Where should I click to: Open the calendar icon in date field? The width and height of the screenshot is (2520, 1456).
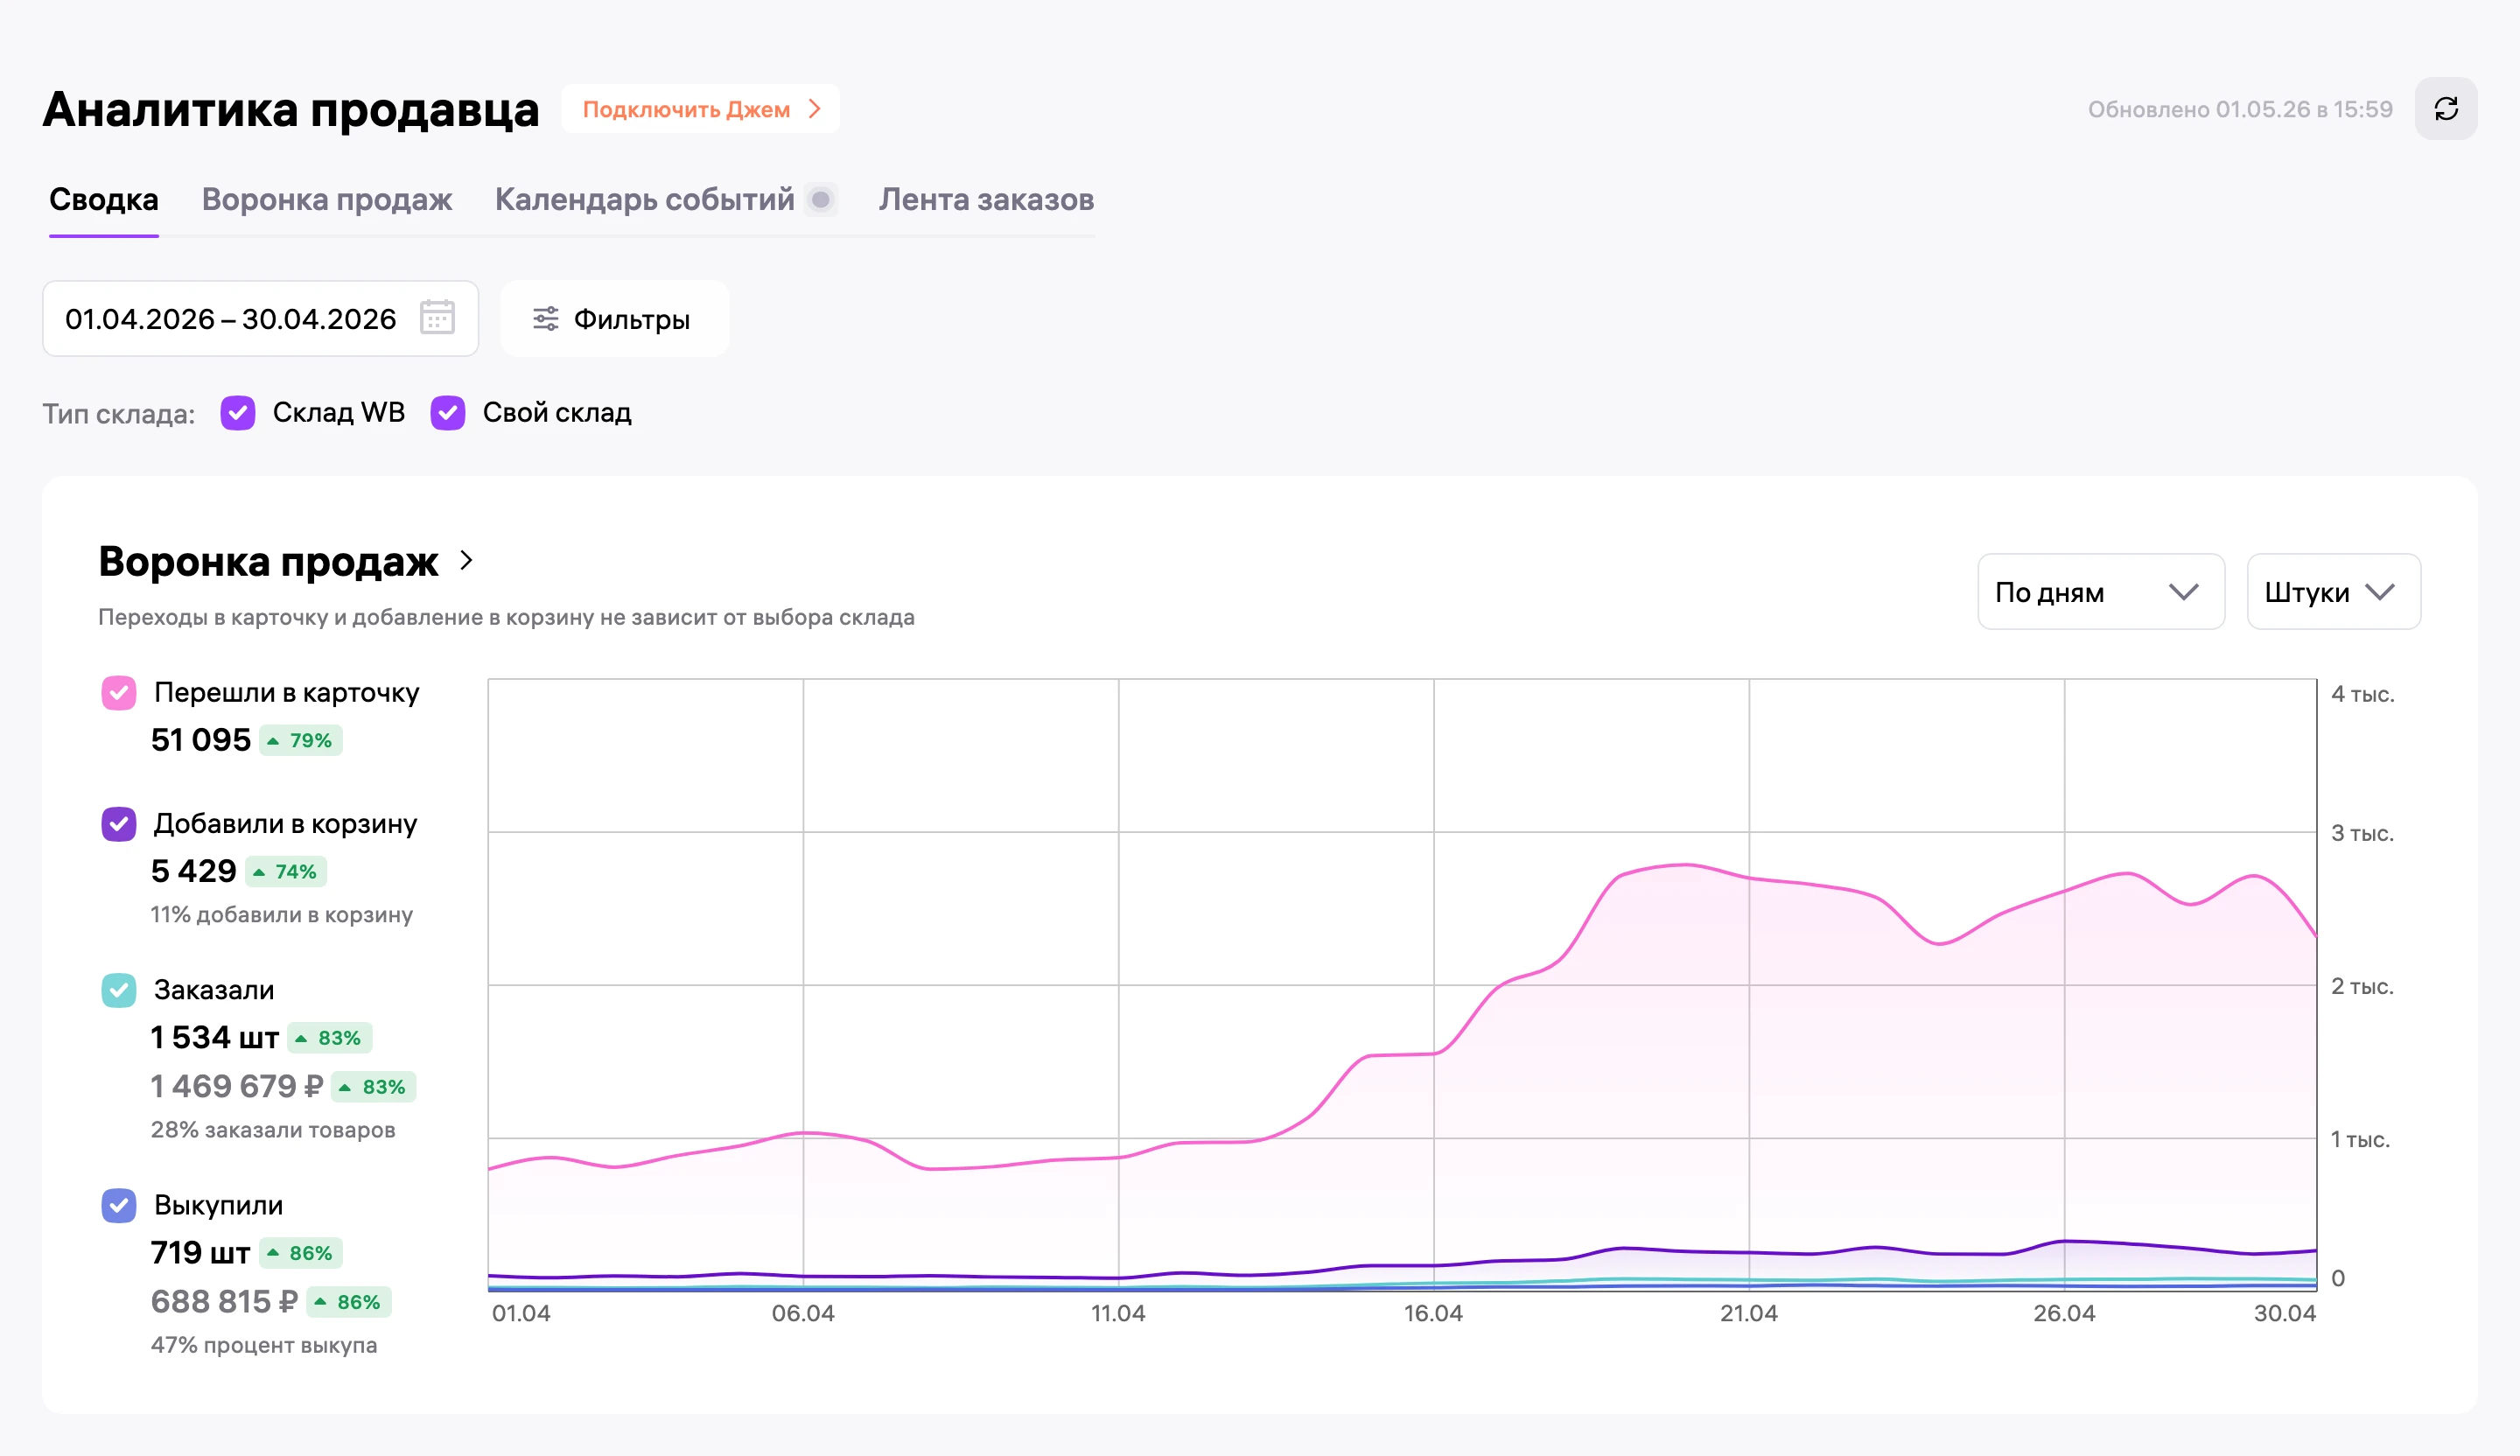pyautogui.click(x=437, y=318)
